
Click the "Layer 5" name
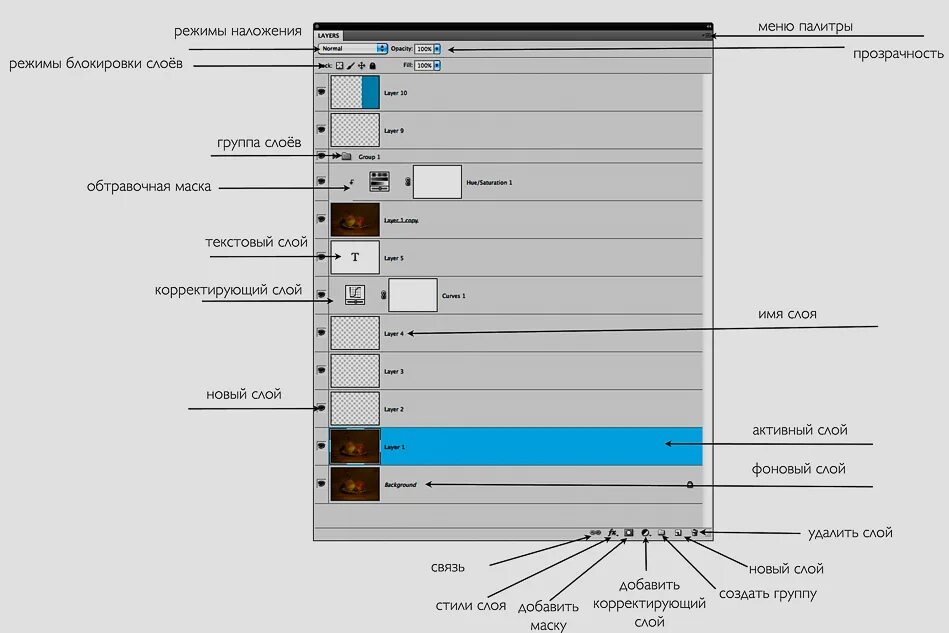(x=393, y=258)
